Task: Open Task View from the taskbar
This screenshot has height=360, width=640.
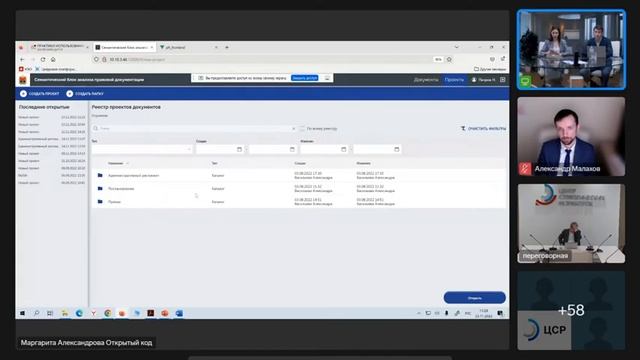Action: point(50,313)
